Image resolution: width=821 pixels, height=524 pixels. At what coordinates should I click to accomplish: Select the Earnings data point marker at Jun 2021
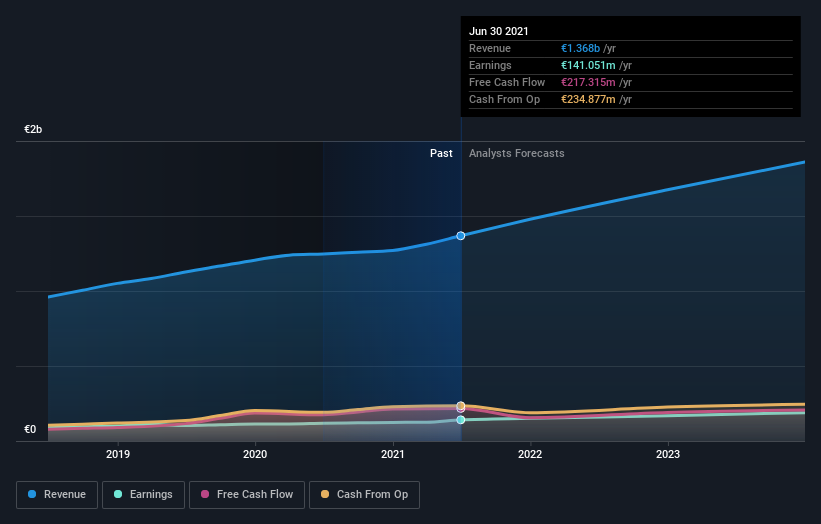[460, 420]
